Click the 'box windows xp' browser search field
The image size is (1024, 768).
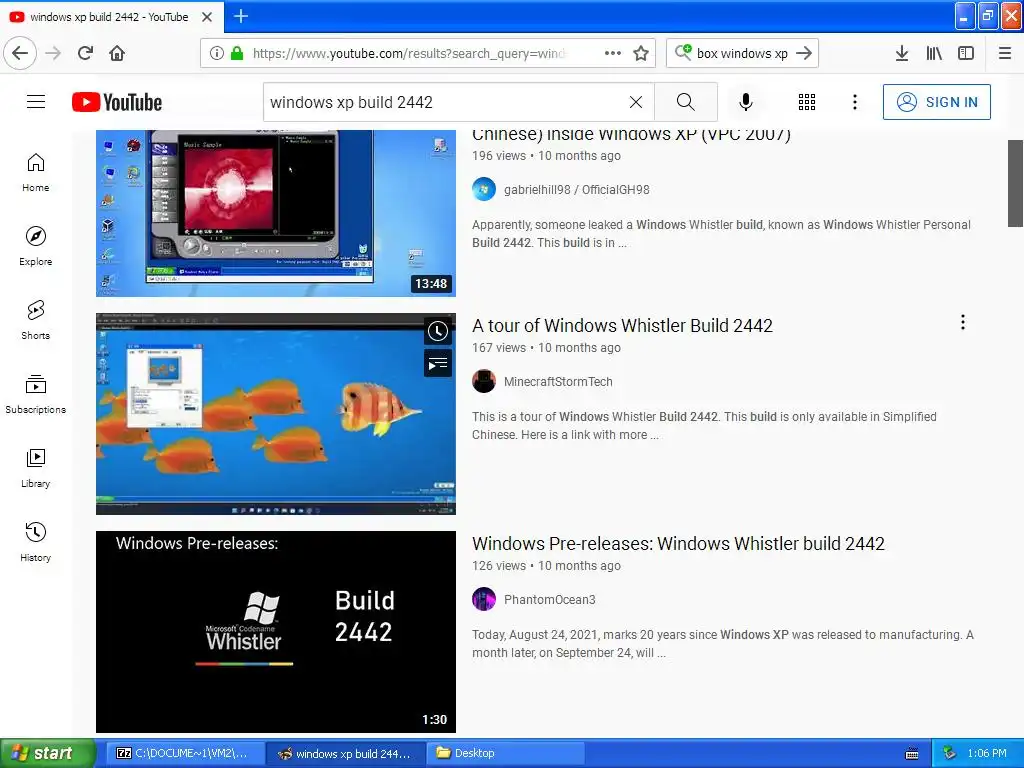tap(742, 53)
